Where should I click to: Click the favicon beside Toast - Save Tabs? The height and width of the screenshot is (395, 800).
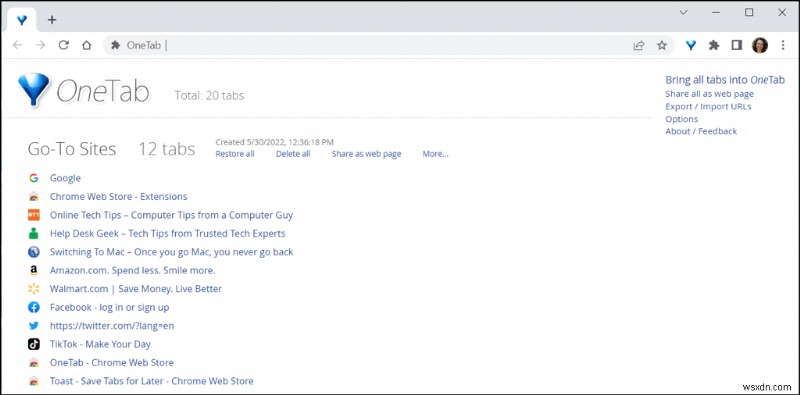click(x=34, y=381)
